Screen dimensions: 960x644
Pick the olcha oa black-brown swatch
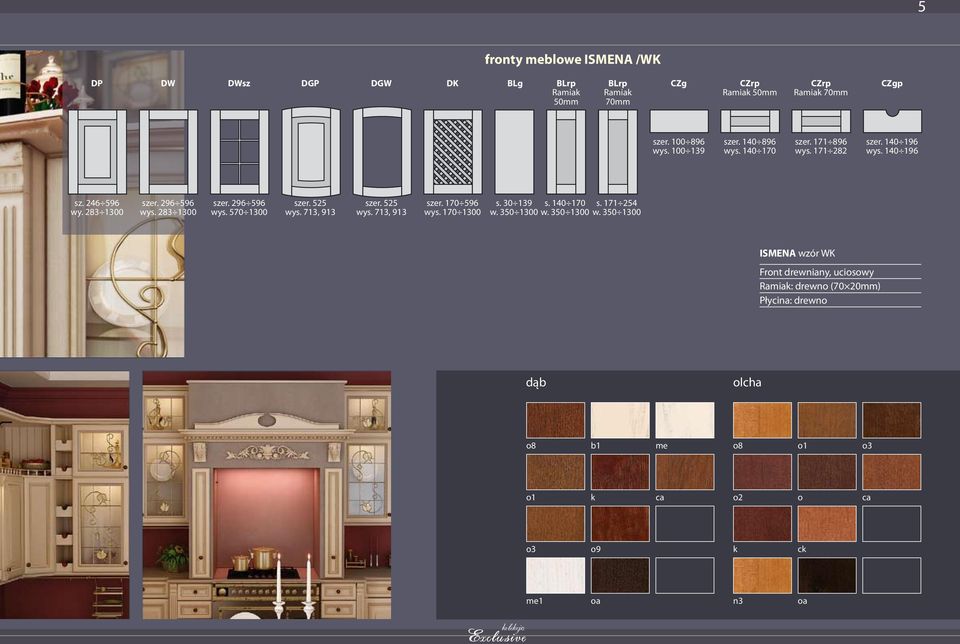pos(827,575)
